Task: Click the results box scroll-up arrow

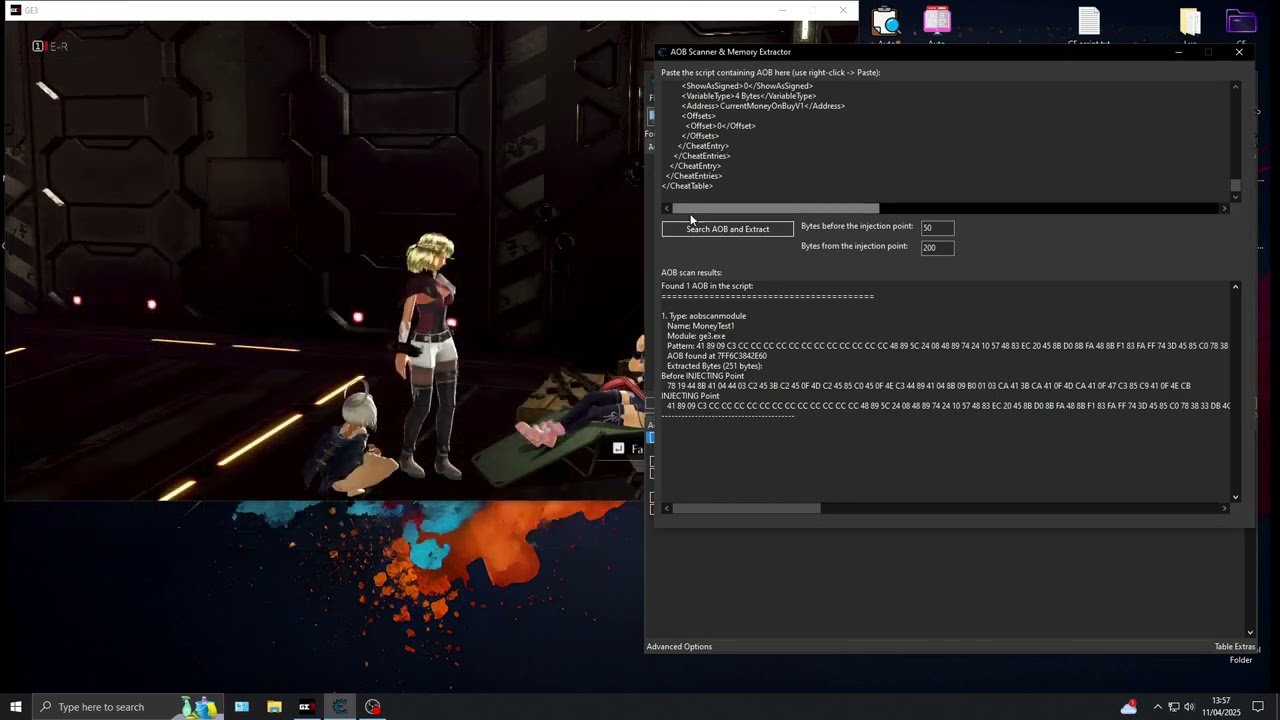Action: tap(1235, 287)
